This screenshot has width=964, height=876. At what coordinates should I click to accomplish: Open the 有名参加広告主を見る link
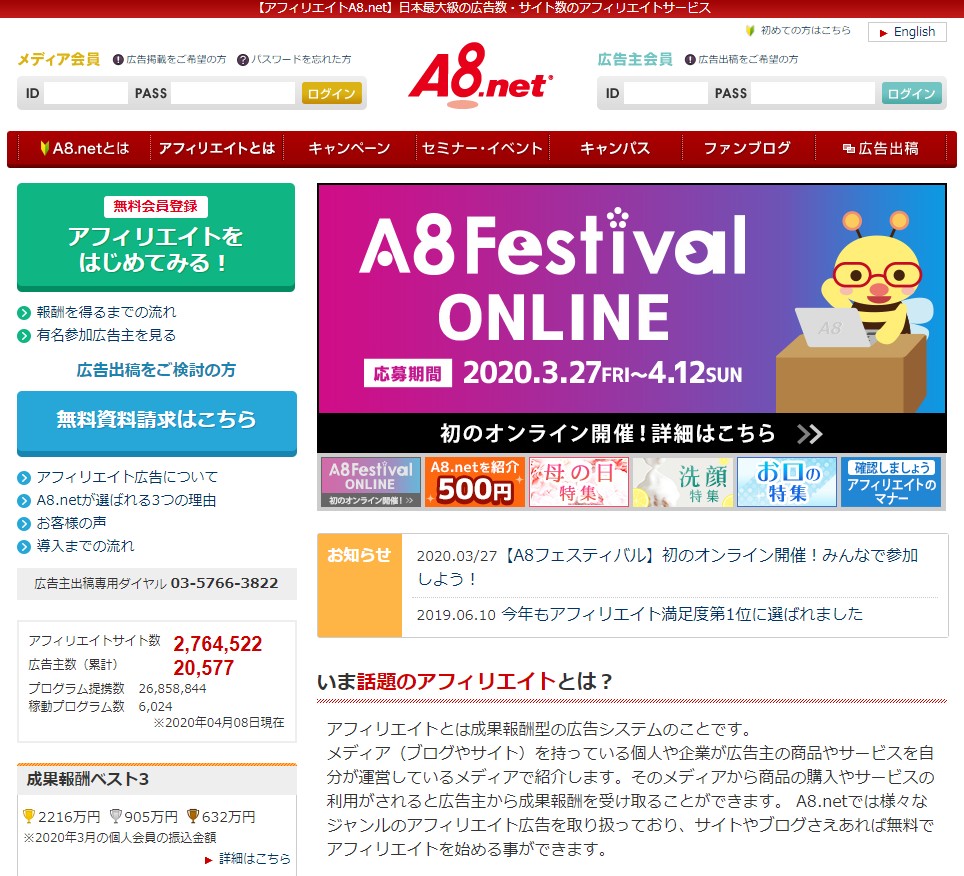pos(106,335)
